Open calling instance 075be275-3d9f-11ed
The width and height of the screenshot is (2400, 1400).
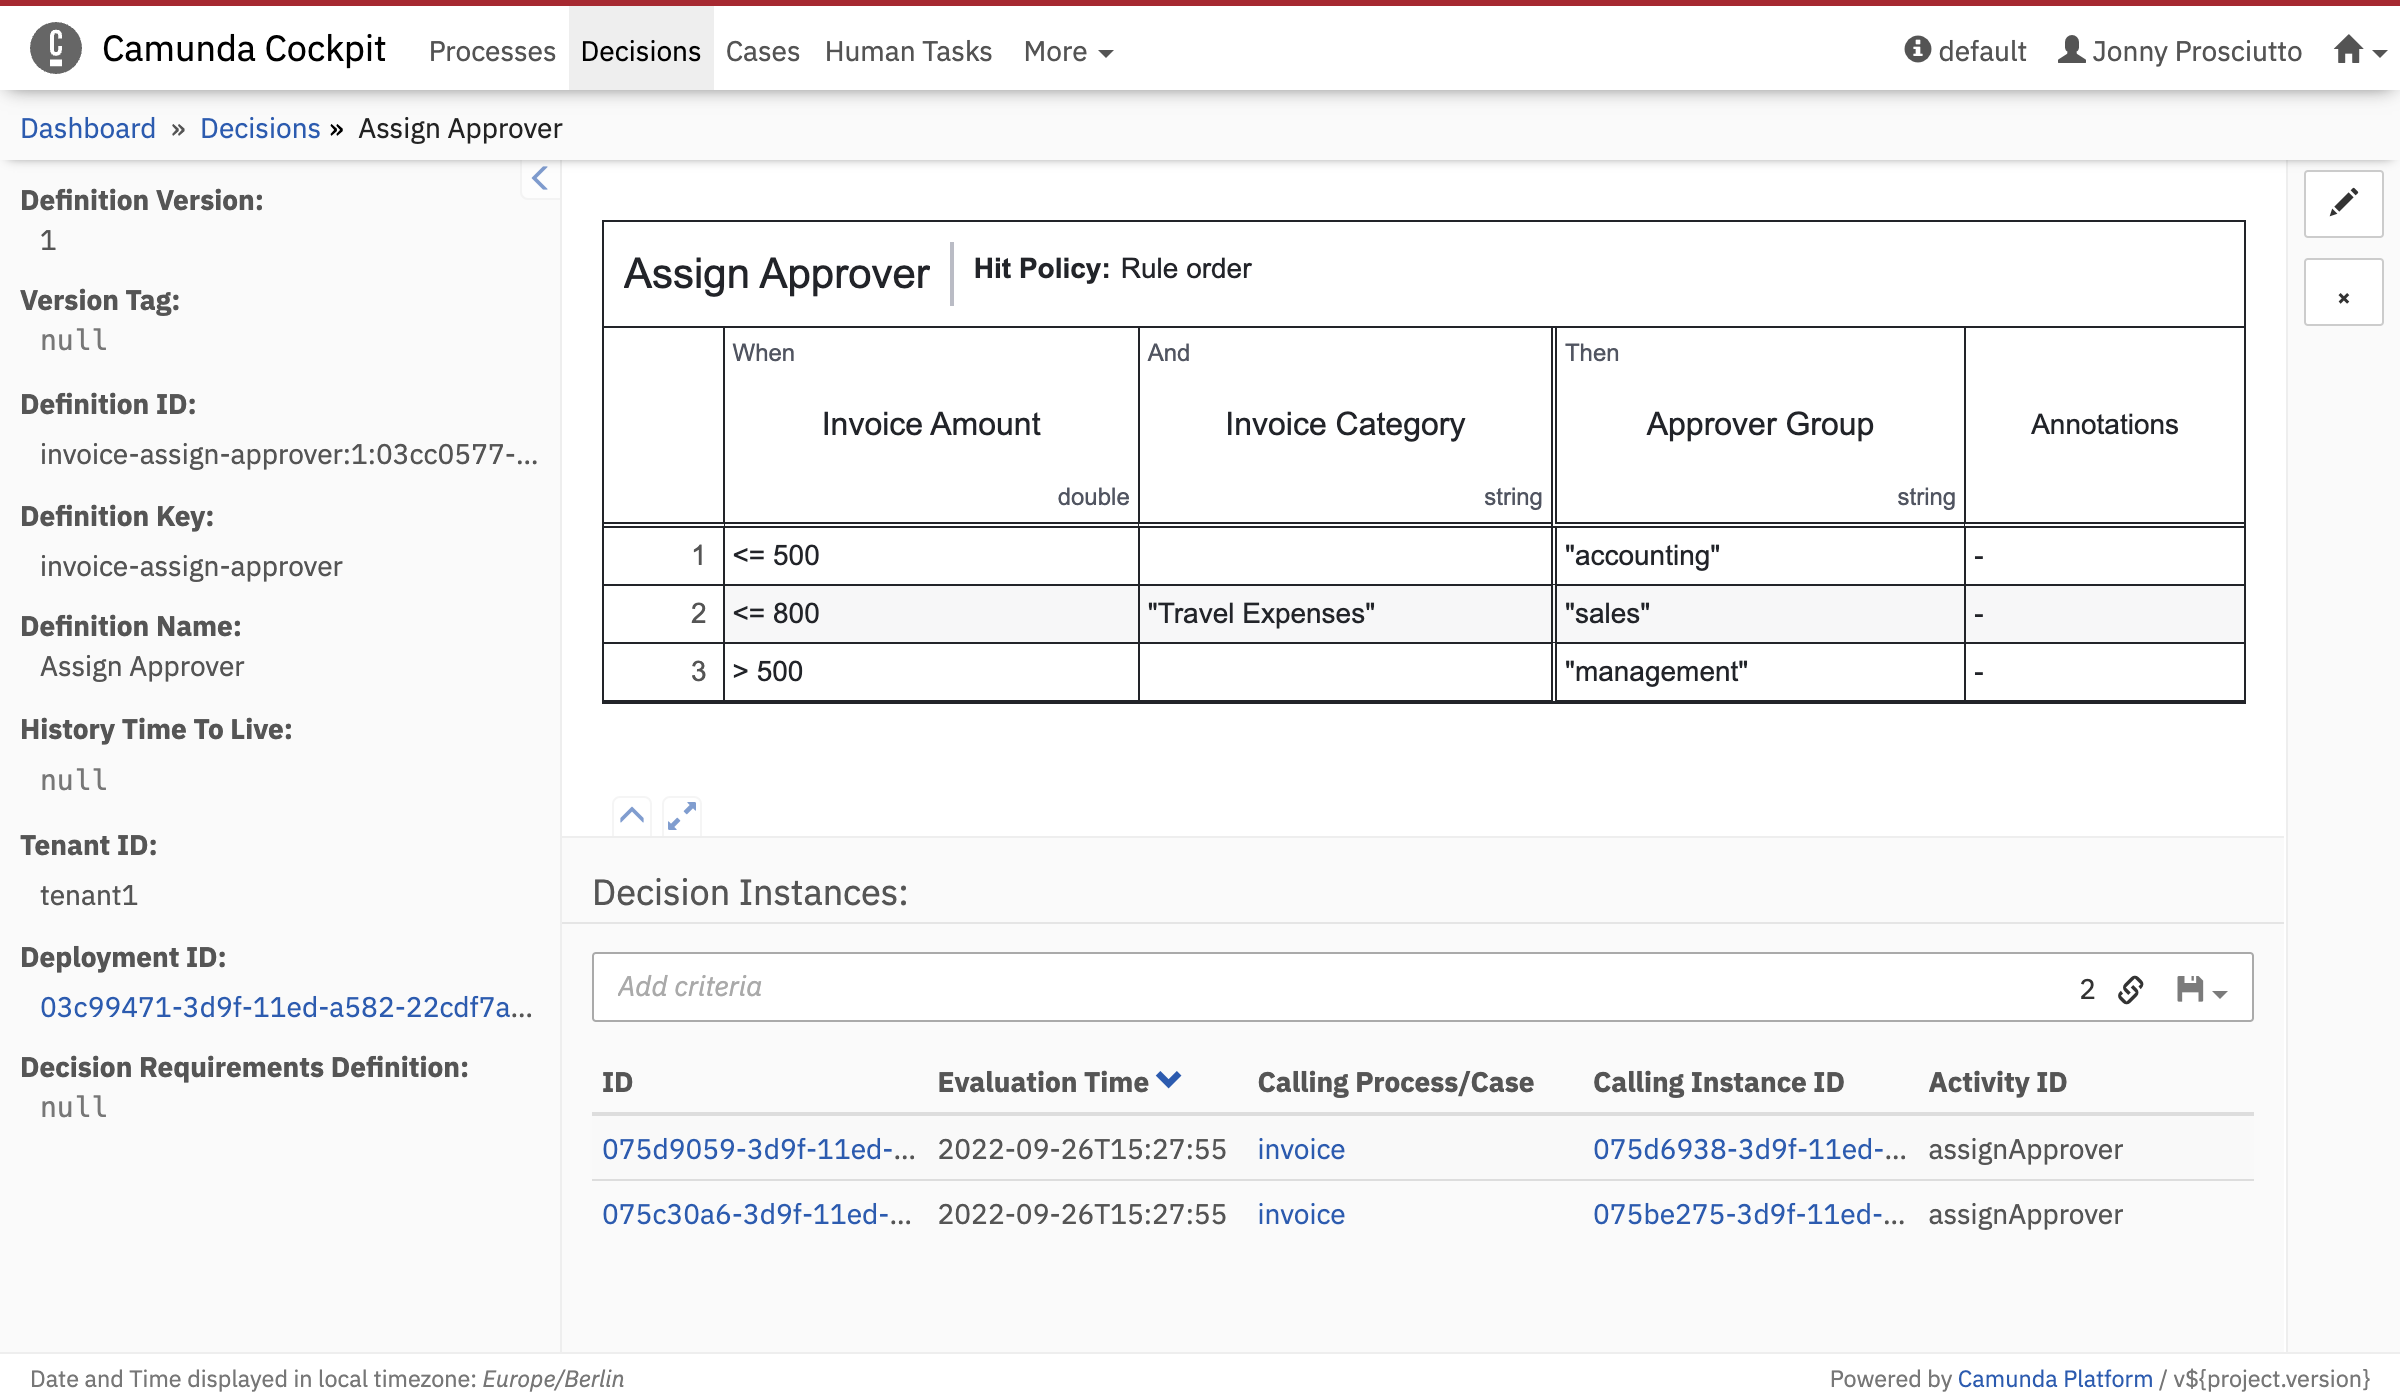[x=1749, y=1214]
